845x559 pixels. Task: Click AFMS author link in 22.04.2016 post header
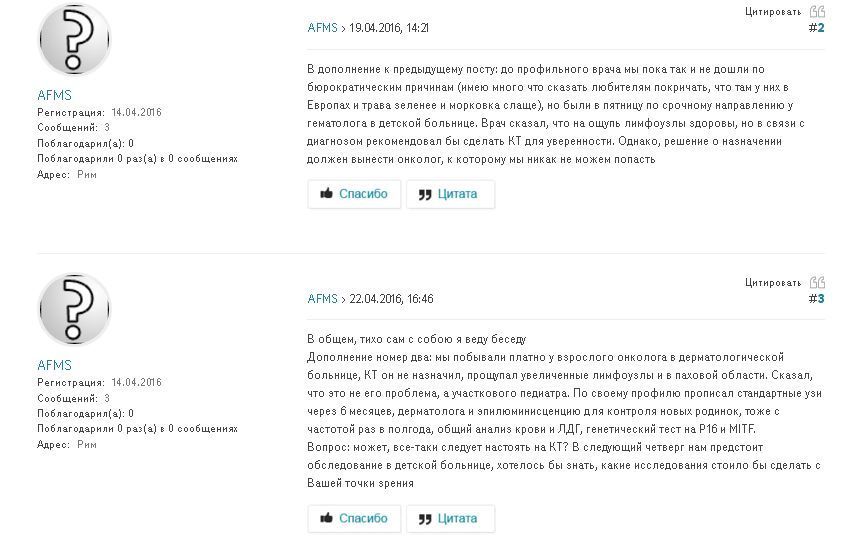(322, 298)
